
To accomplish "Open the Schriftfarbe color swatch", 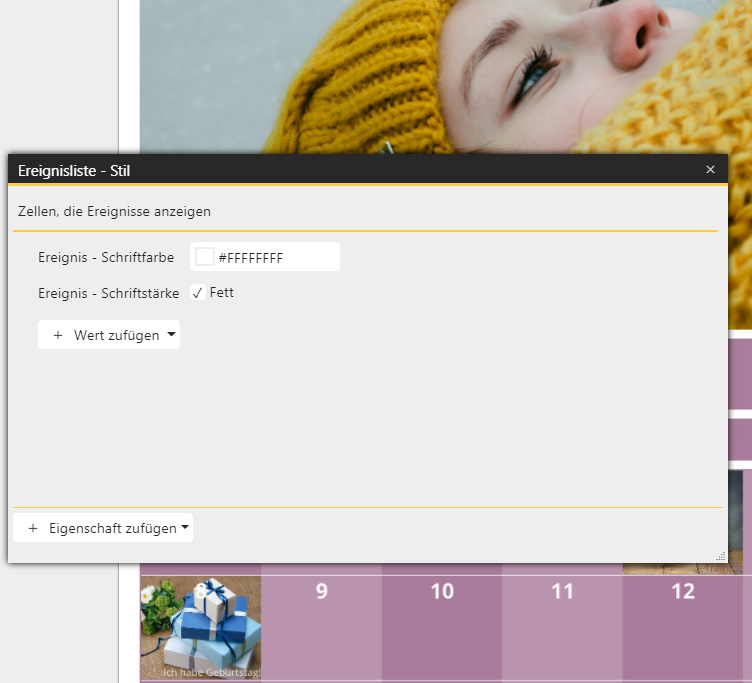I will tap(205, 257).
